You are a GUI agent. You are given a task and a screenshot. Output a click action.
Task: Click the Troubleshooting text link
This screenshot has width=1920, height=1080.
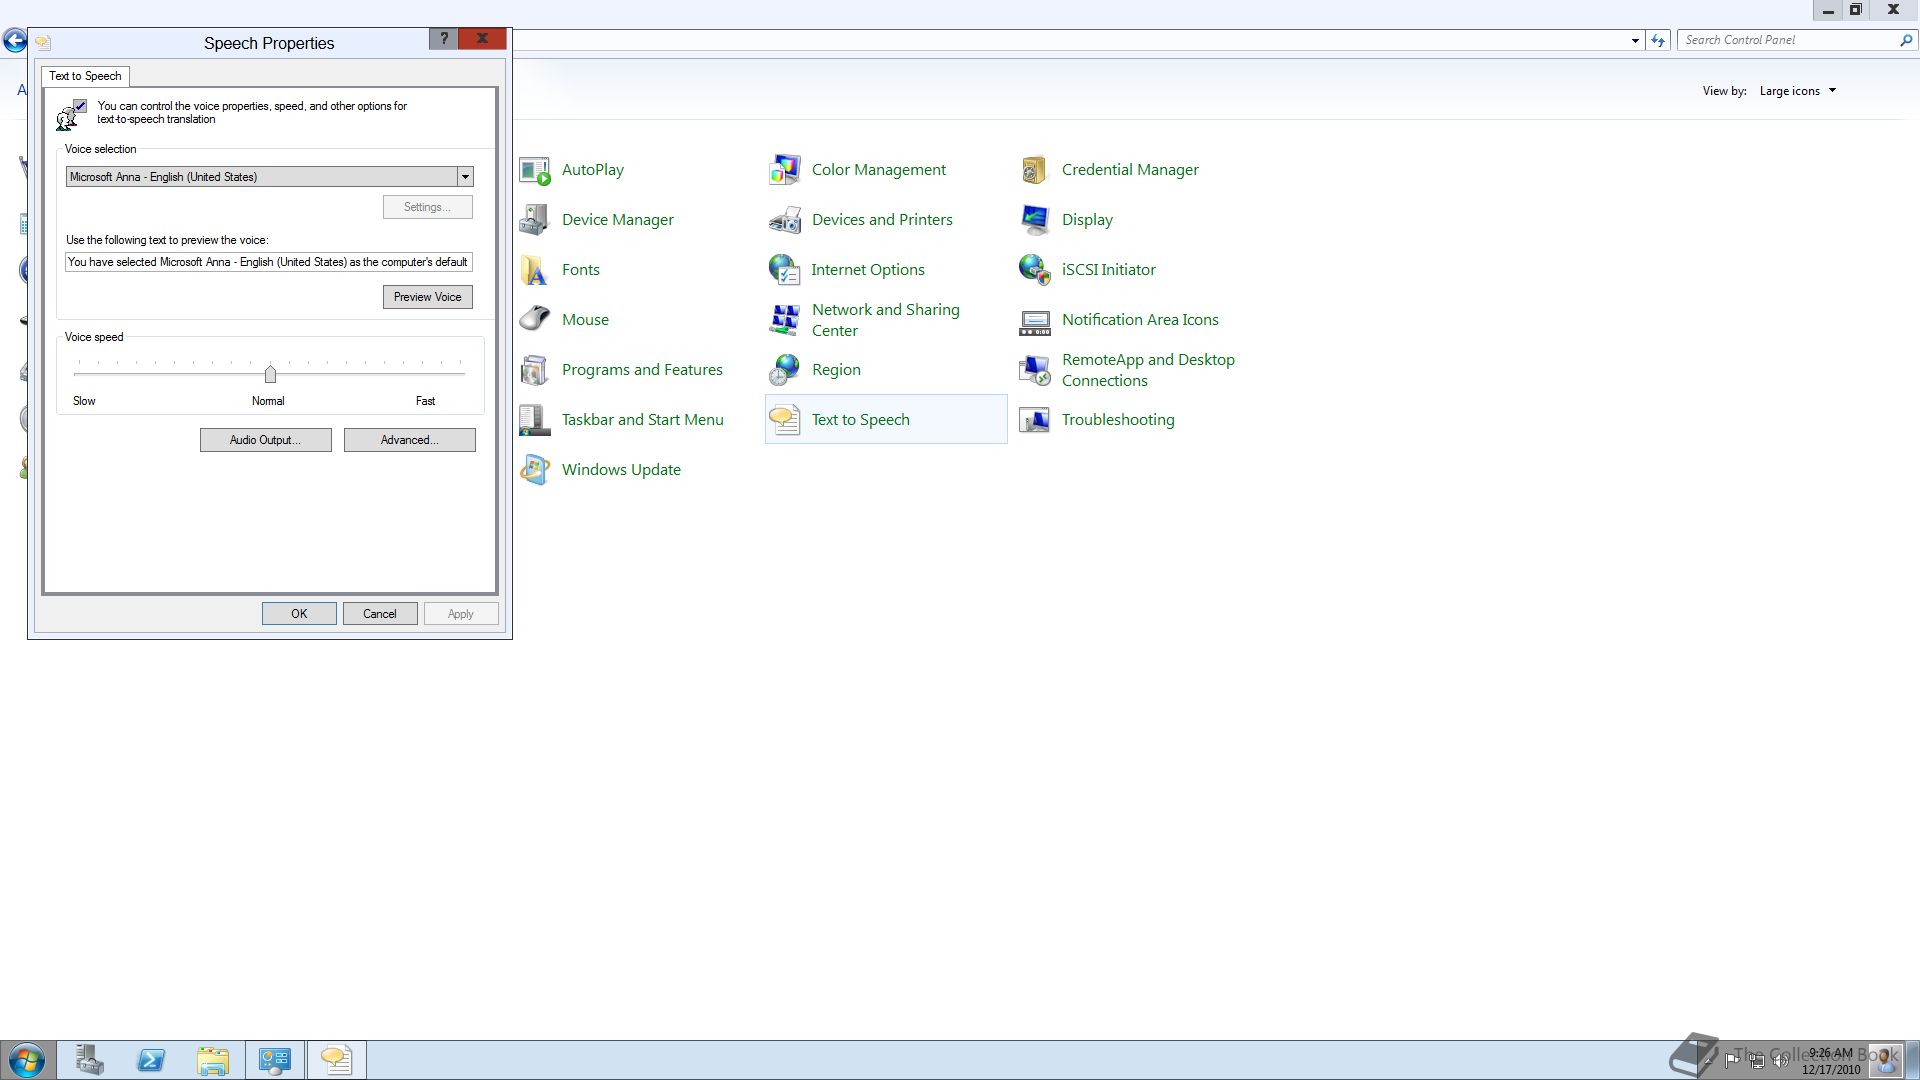(1118, 420)
